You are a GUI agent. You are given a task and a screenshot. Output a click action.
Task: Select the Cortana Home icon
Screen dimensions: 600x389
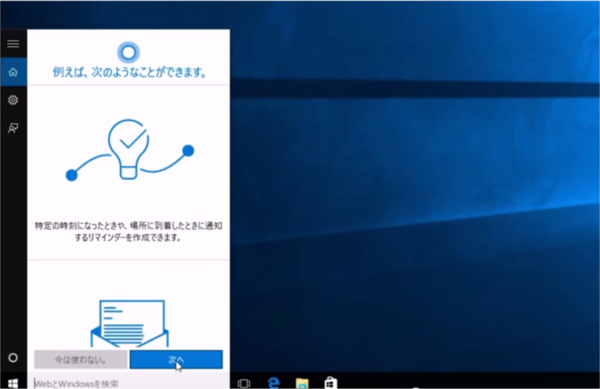pyautogui.click(x=13, y=72)
